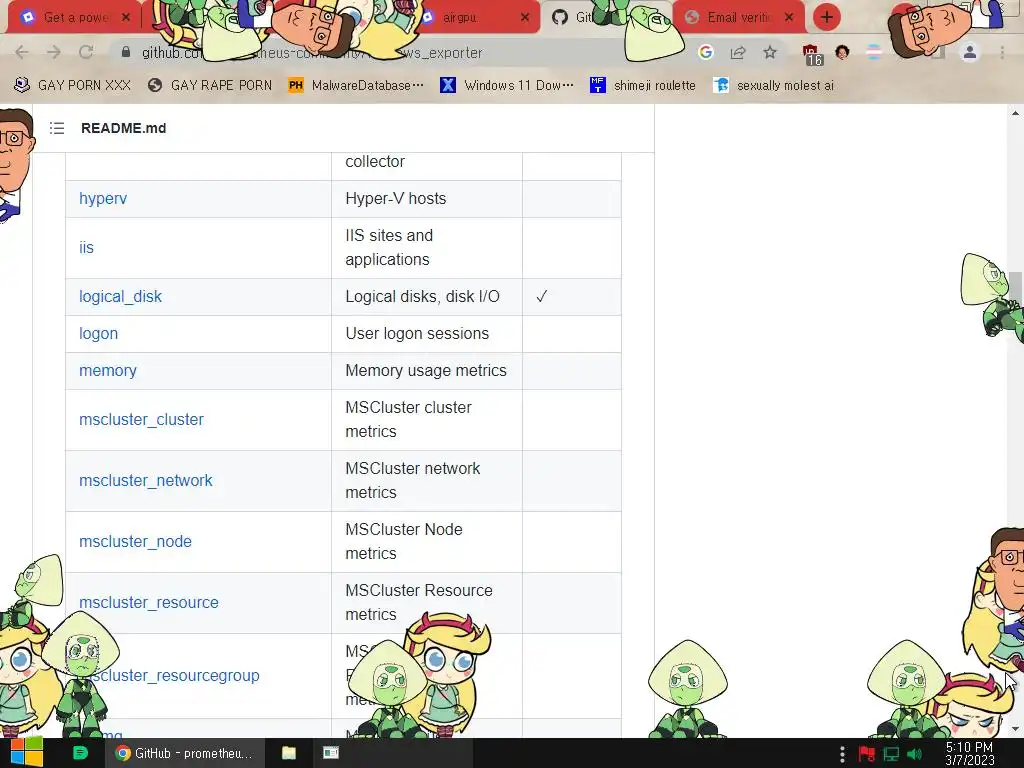Select the GitHub tab

(575, 17)
